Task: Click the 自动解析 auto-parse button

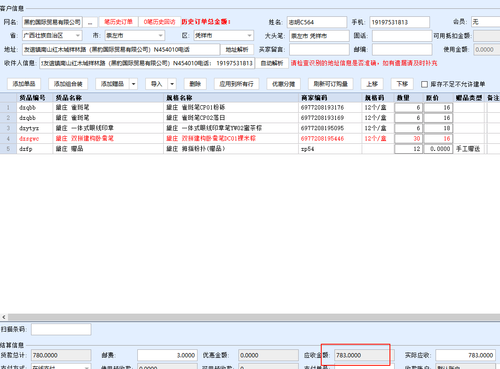Action: (x=272, y=63)
